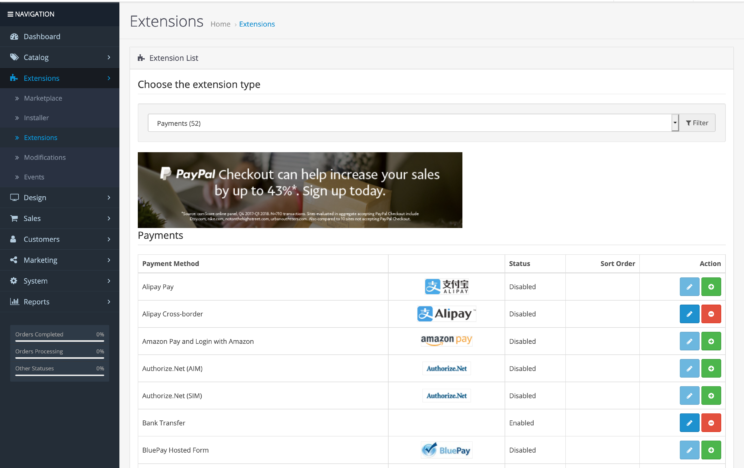Click the Marketing share icon
744x468 pixels.
(x=14, y=260)
